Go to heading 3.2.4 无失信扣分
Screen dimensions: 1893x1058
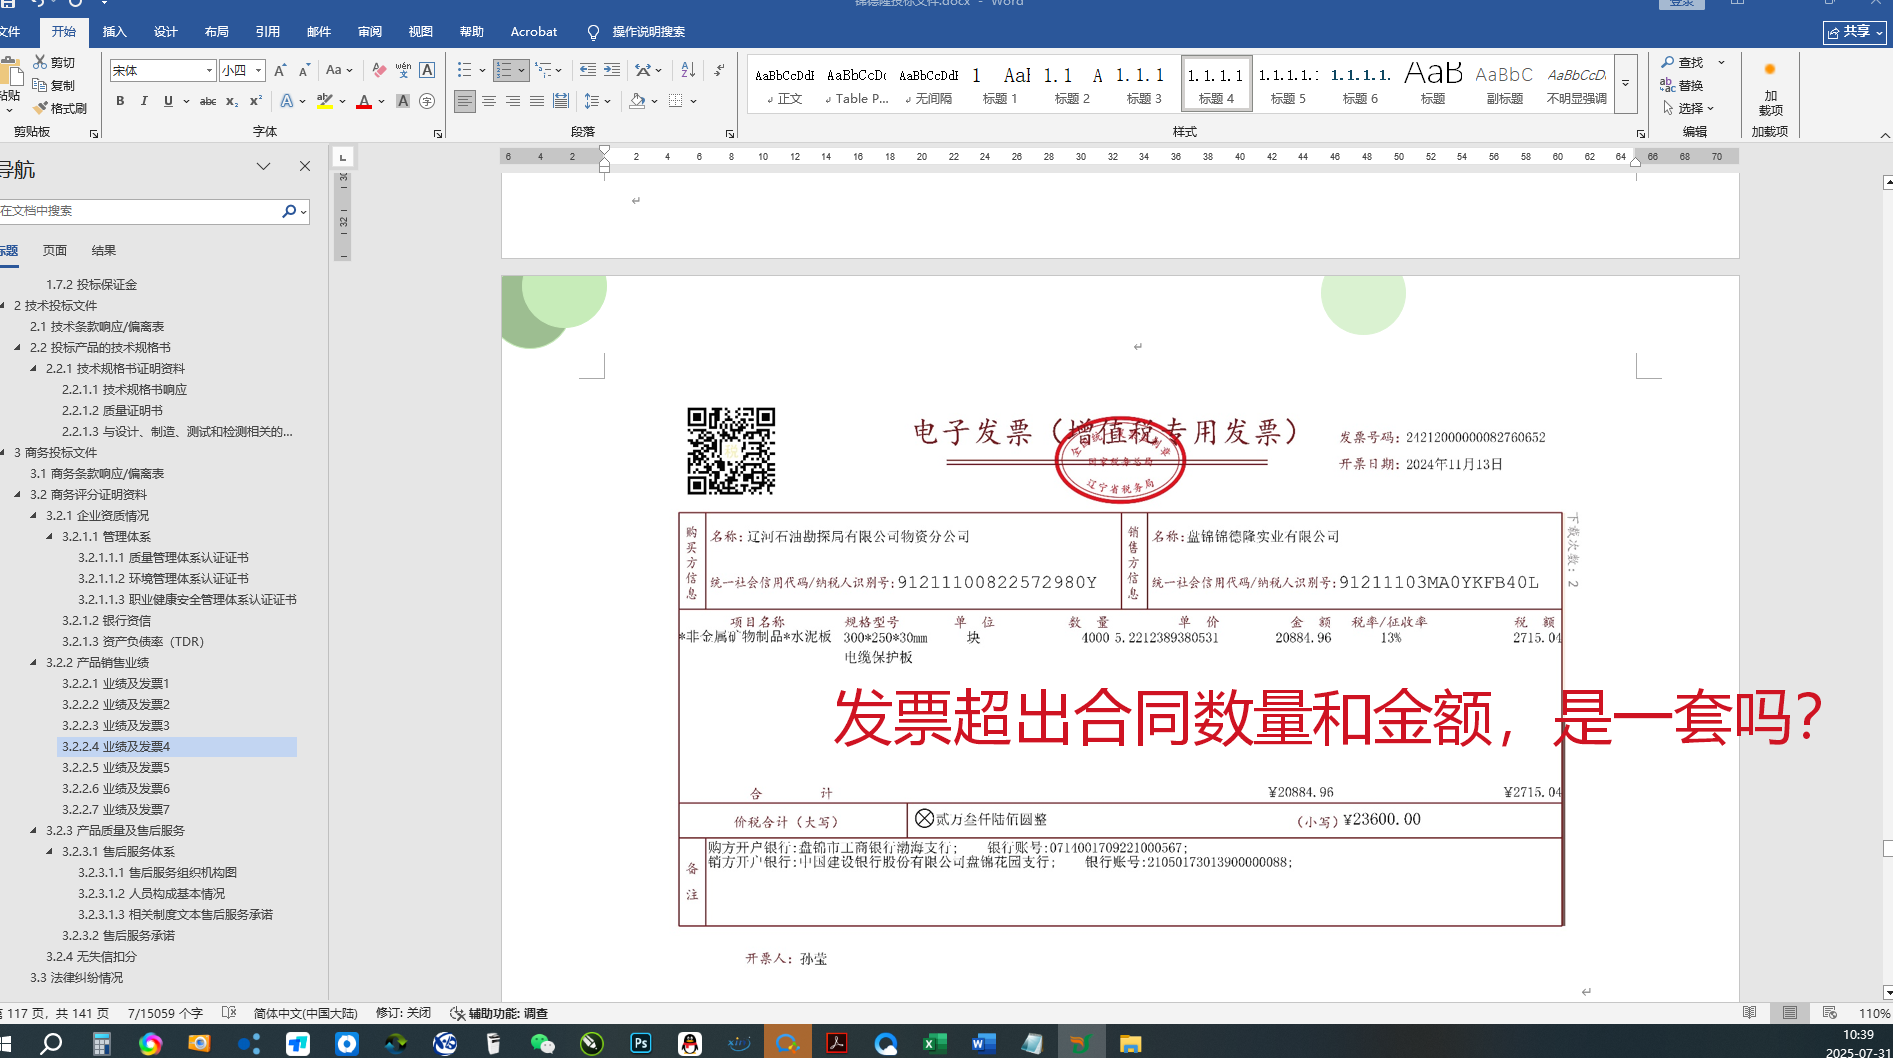pos(91,957)
